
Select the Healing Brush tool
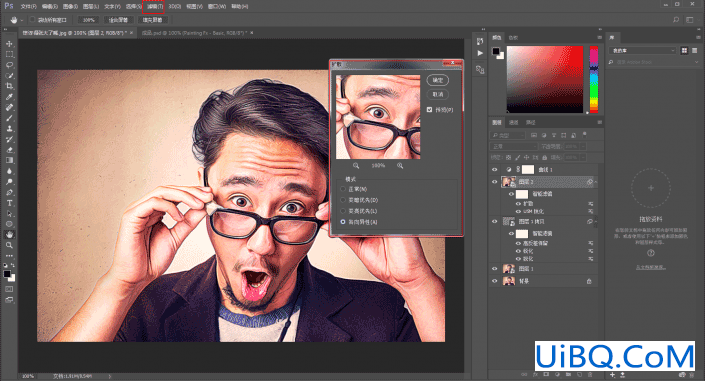pyautogui.click(x=9, y=108)
